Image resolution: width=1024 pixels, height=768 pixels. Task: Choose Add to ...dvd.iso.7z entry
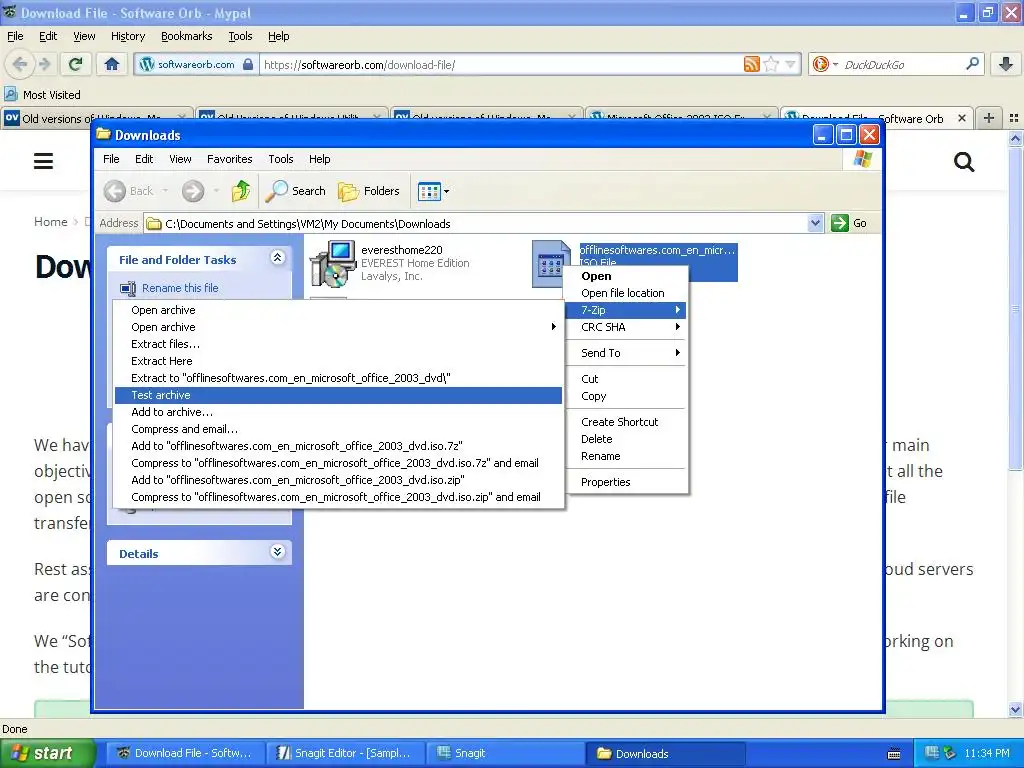pos(338,446)
